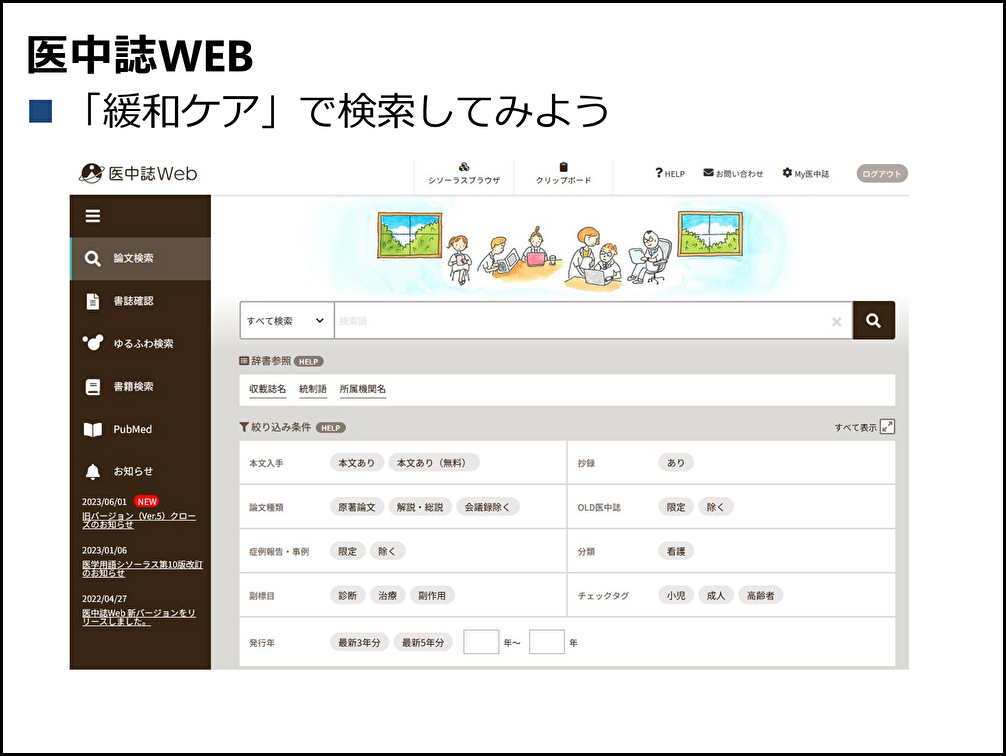This screenshot has height=756, width=1006.
Task: Toggle the 診断 subheading filter
Action: (x=348, y=596)
